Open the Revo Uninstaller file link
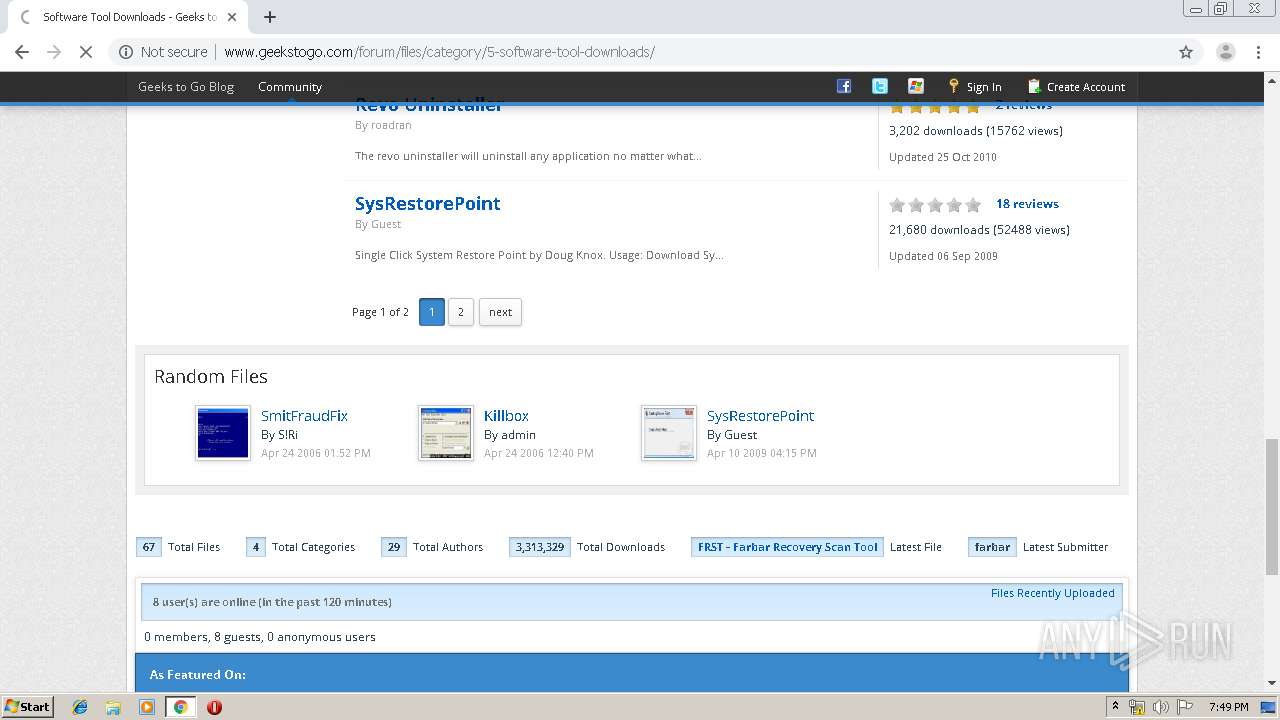This screenshot has width=1280, height=720. click(x=428, y=106)
